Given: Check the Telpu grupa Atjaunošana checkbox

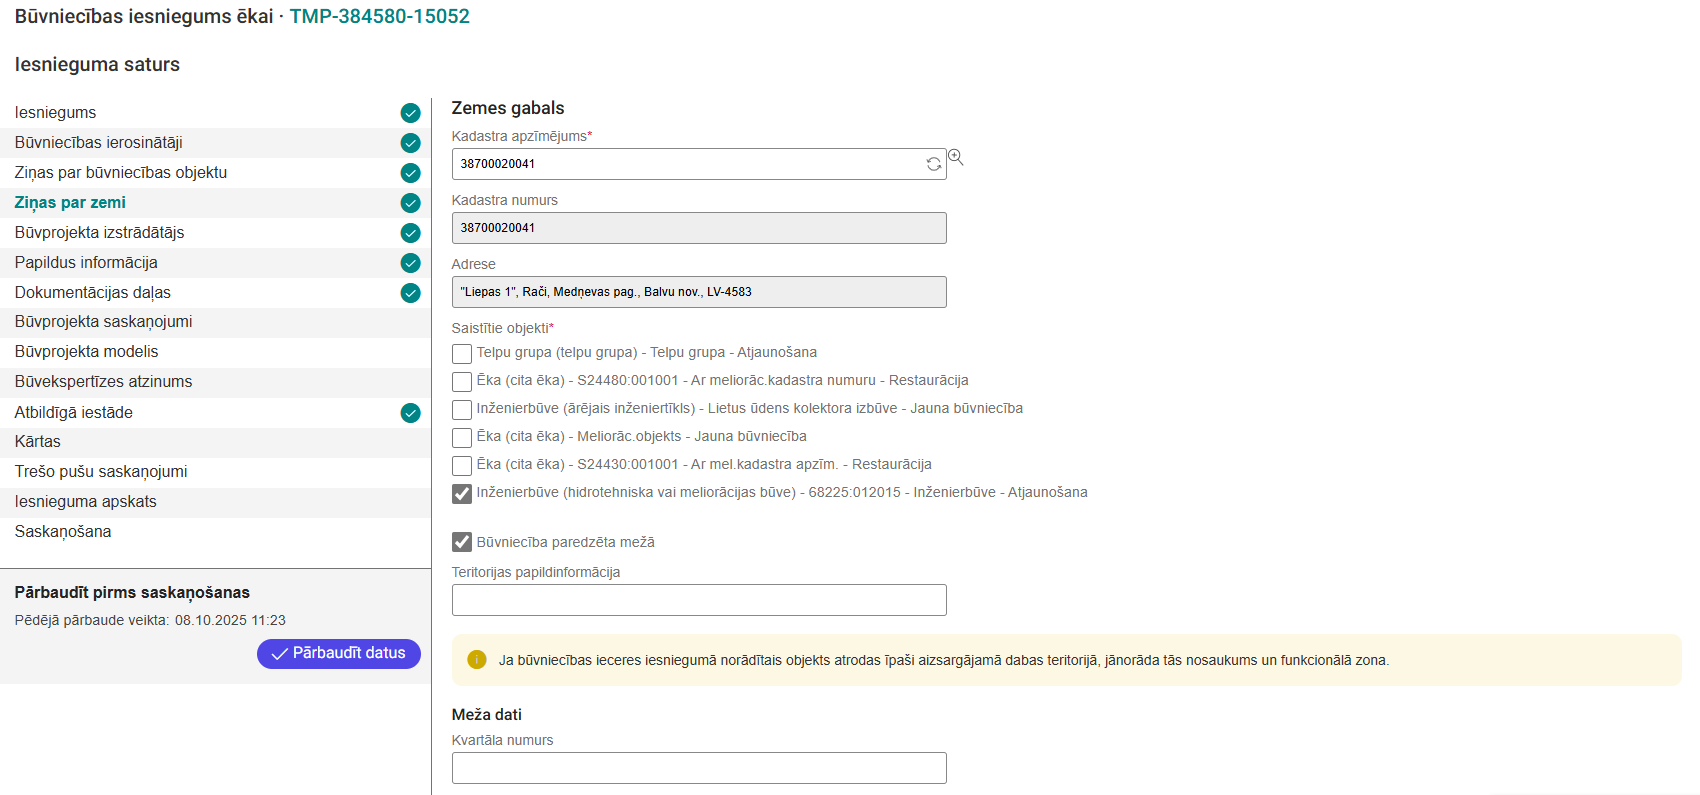Looking at the screenshot, I should pyautogui.click(x=462, y=354).
